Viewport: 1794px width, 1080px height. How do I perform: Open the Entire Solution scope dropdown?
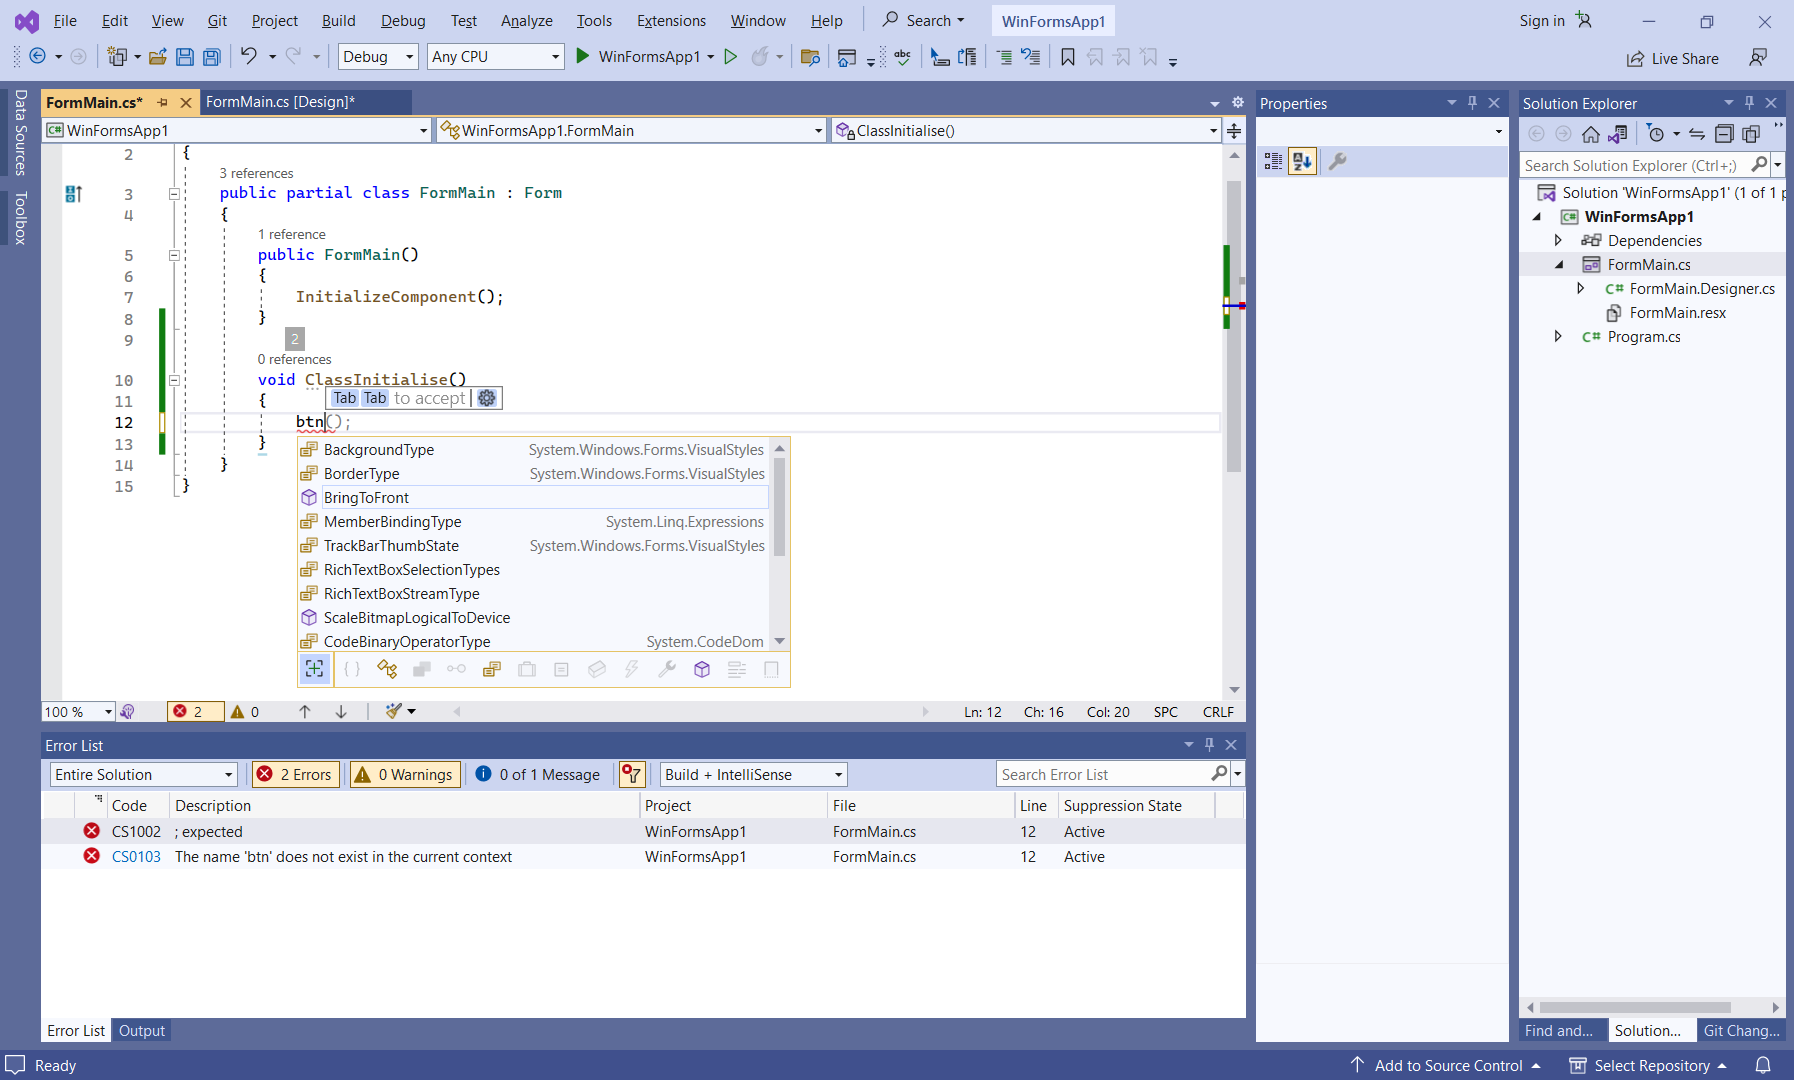[x=144, y=775]
